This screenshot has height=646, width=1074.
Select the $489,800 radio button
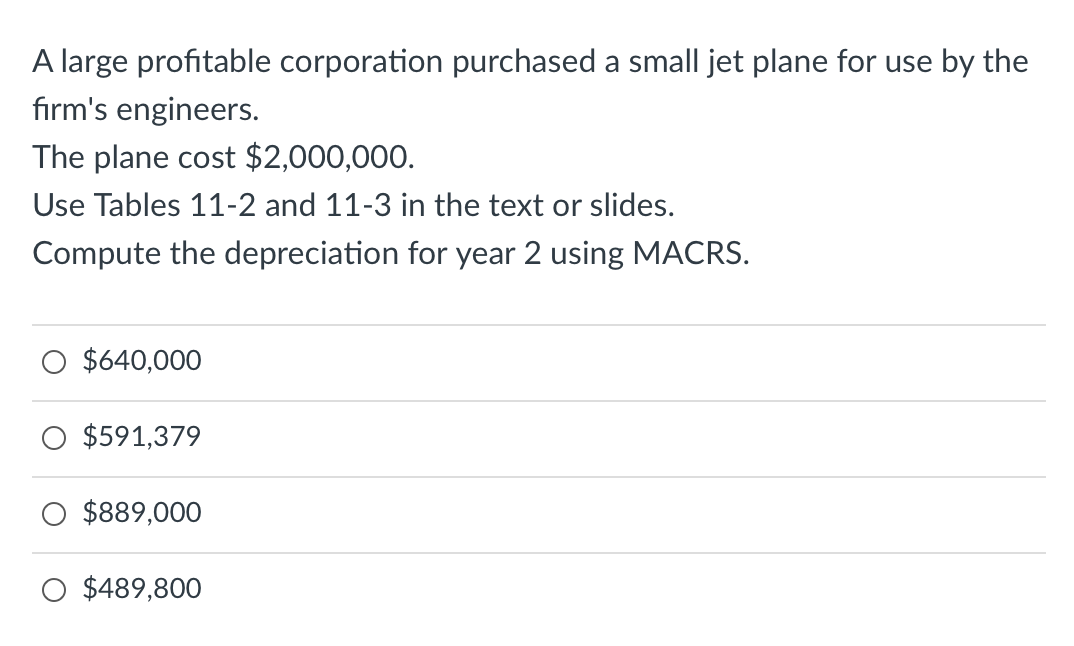pos(55,590)
